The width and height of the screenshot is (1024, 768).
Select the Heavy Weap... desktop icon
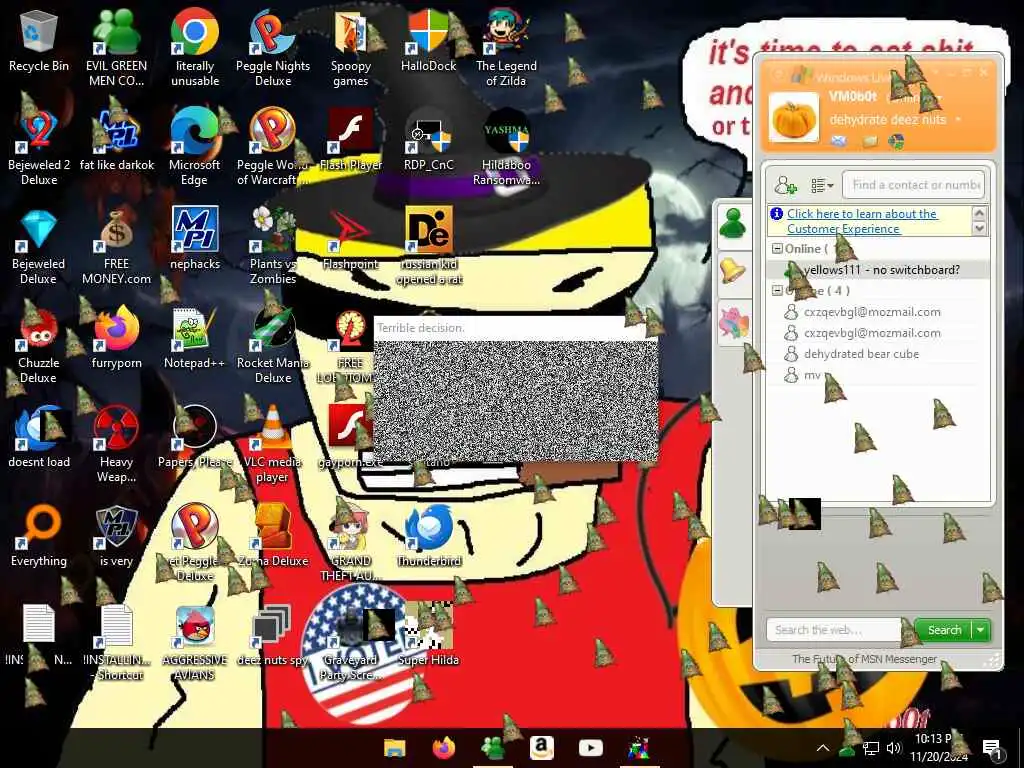pos(116,445)
